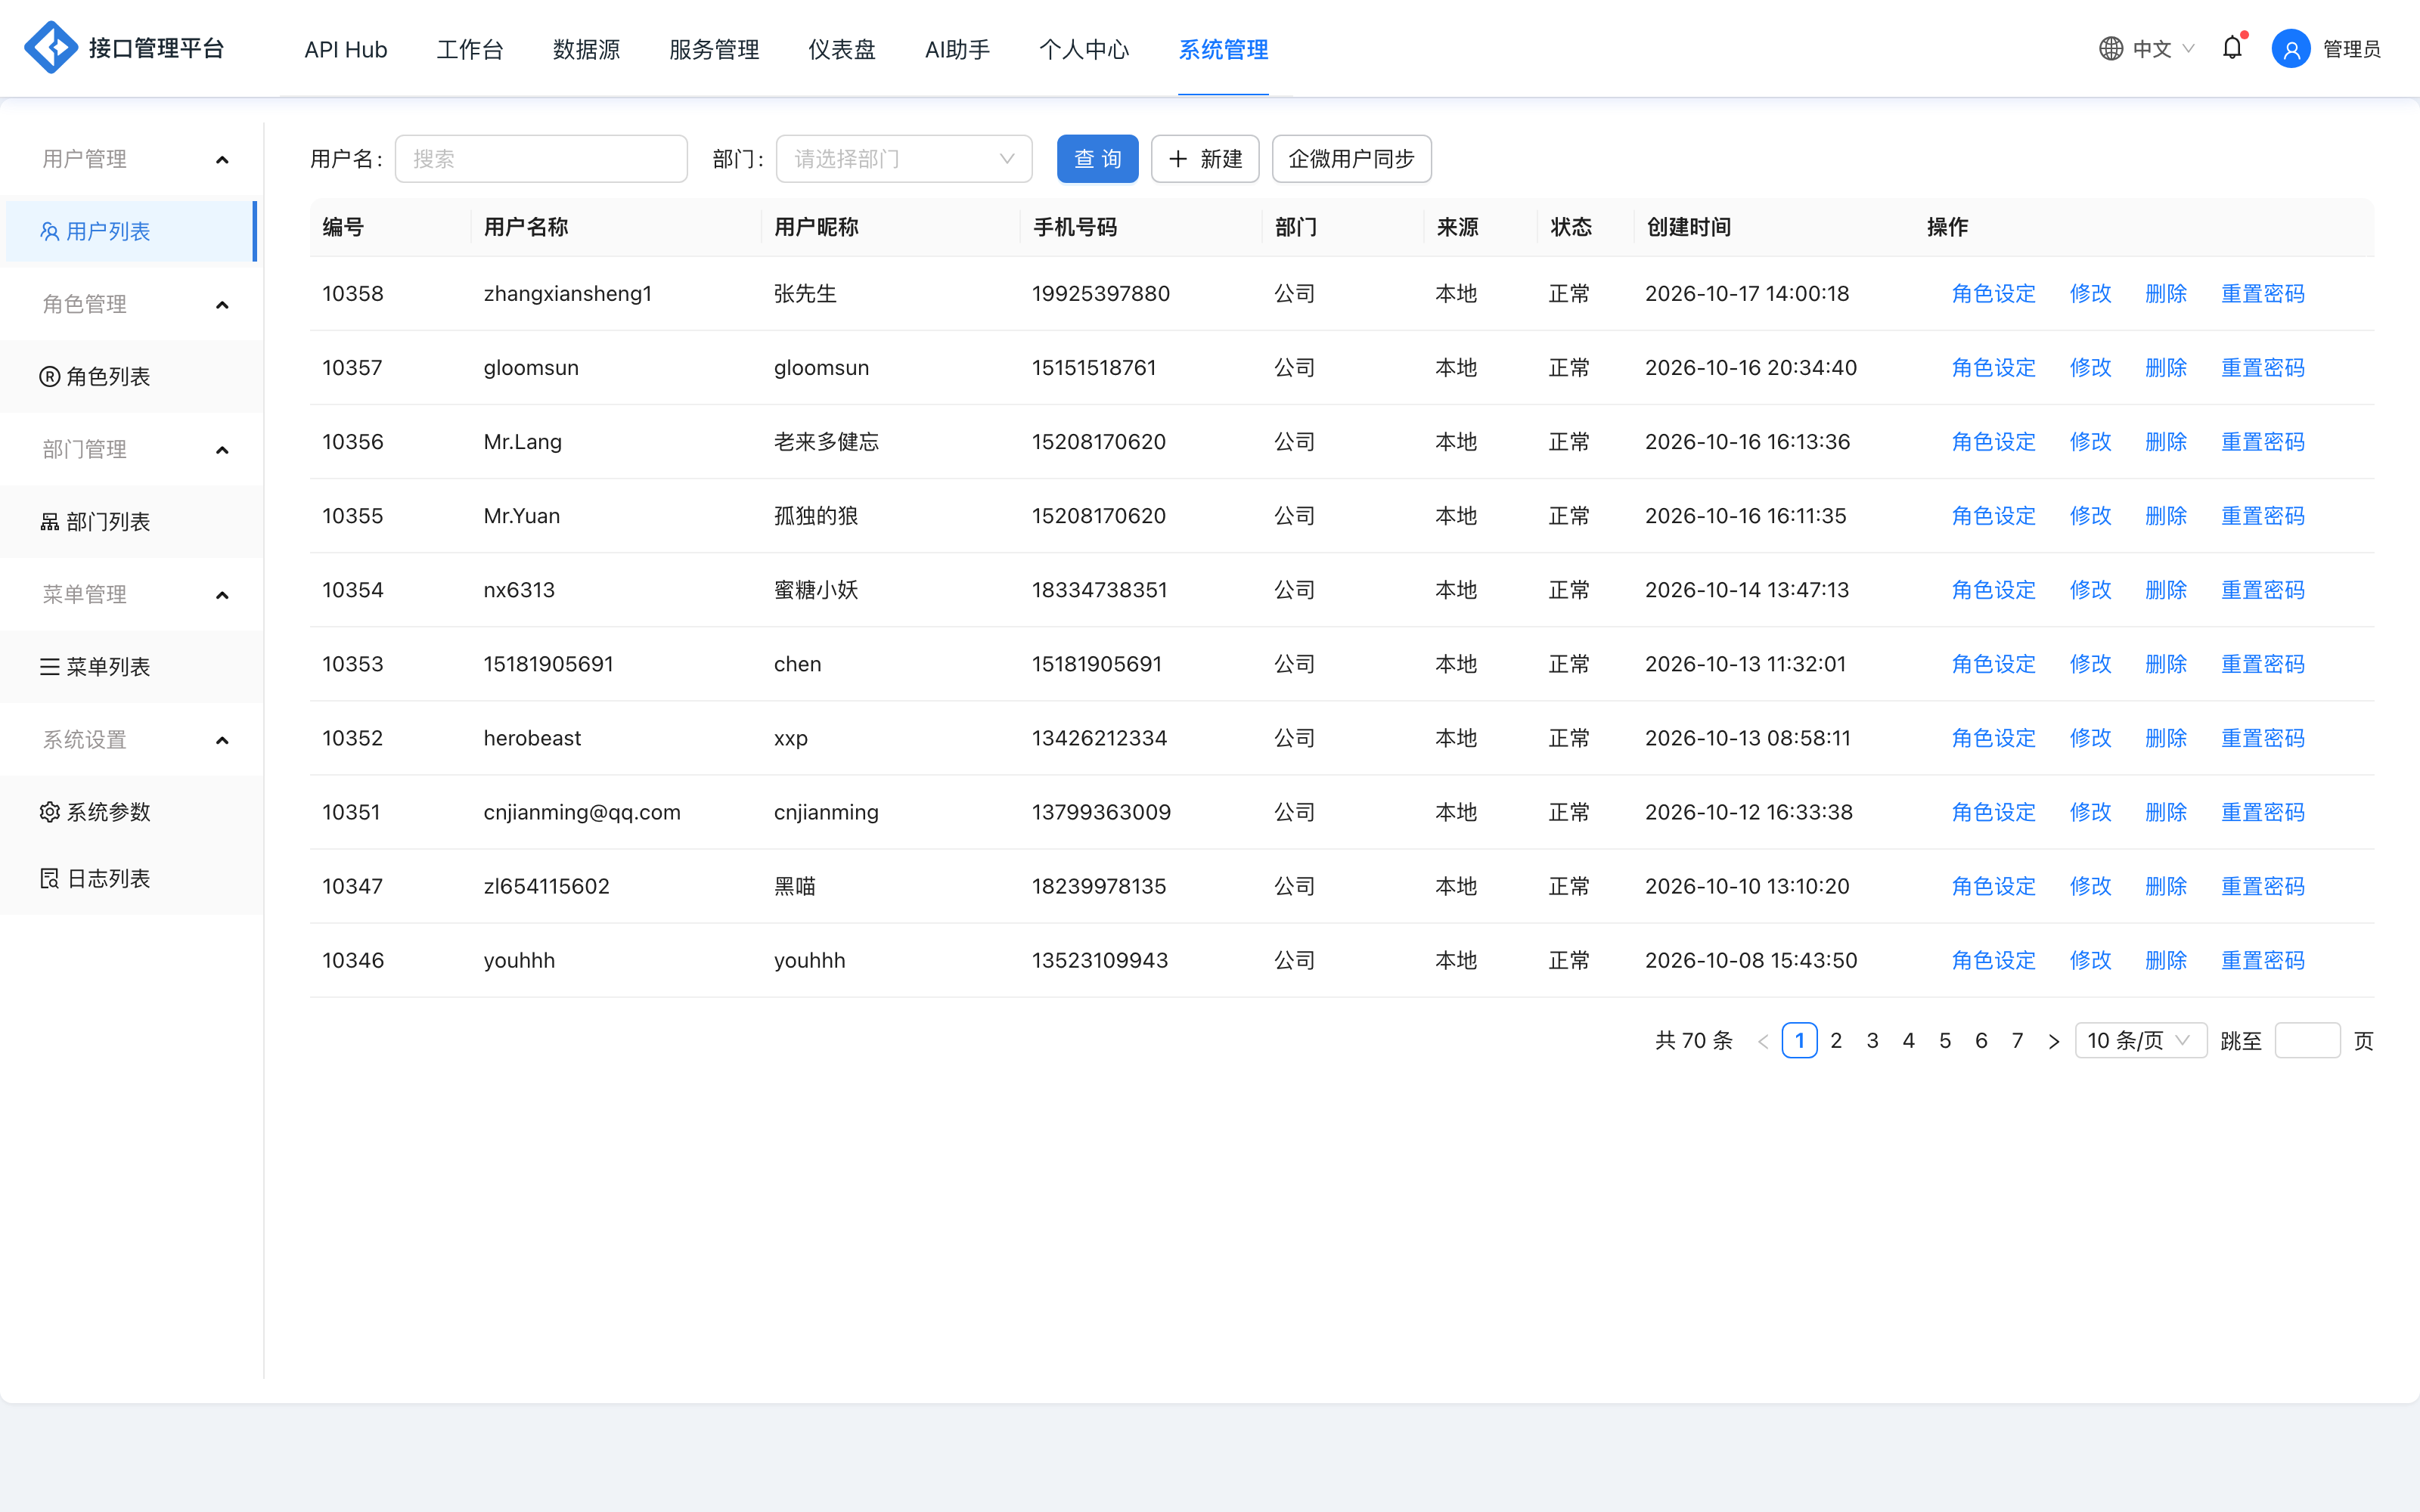
Task: Click the blue 查询 button
Action: [1097, 159]
